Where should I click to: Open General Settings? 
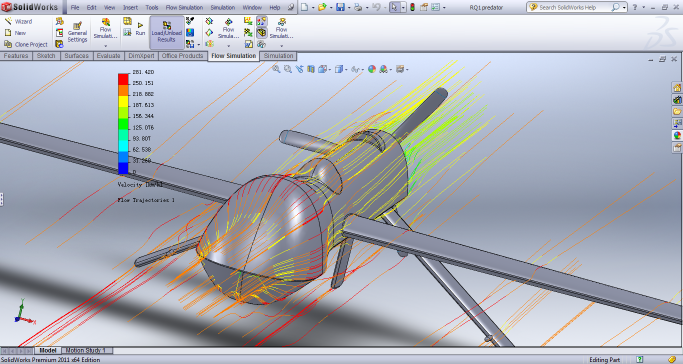[x=77, y=33]
